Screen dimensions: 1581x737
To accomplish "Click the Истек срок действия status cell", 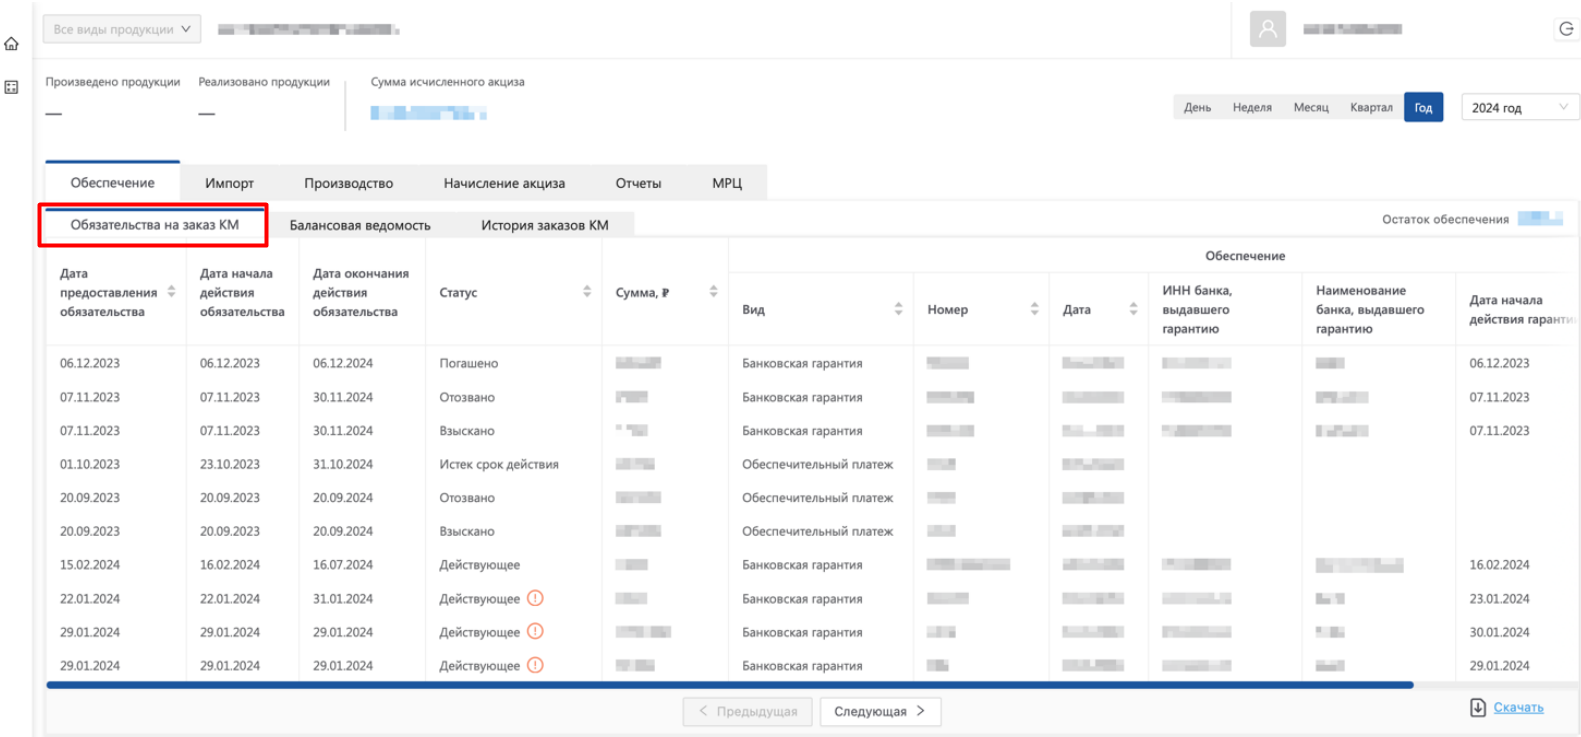I will [x=499, y=464].
